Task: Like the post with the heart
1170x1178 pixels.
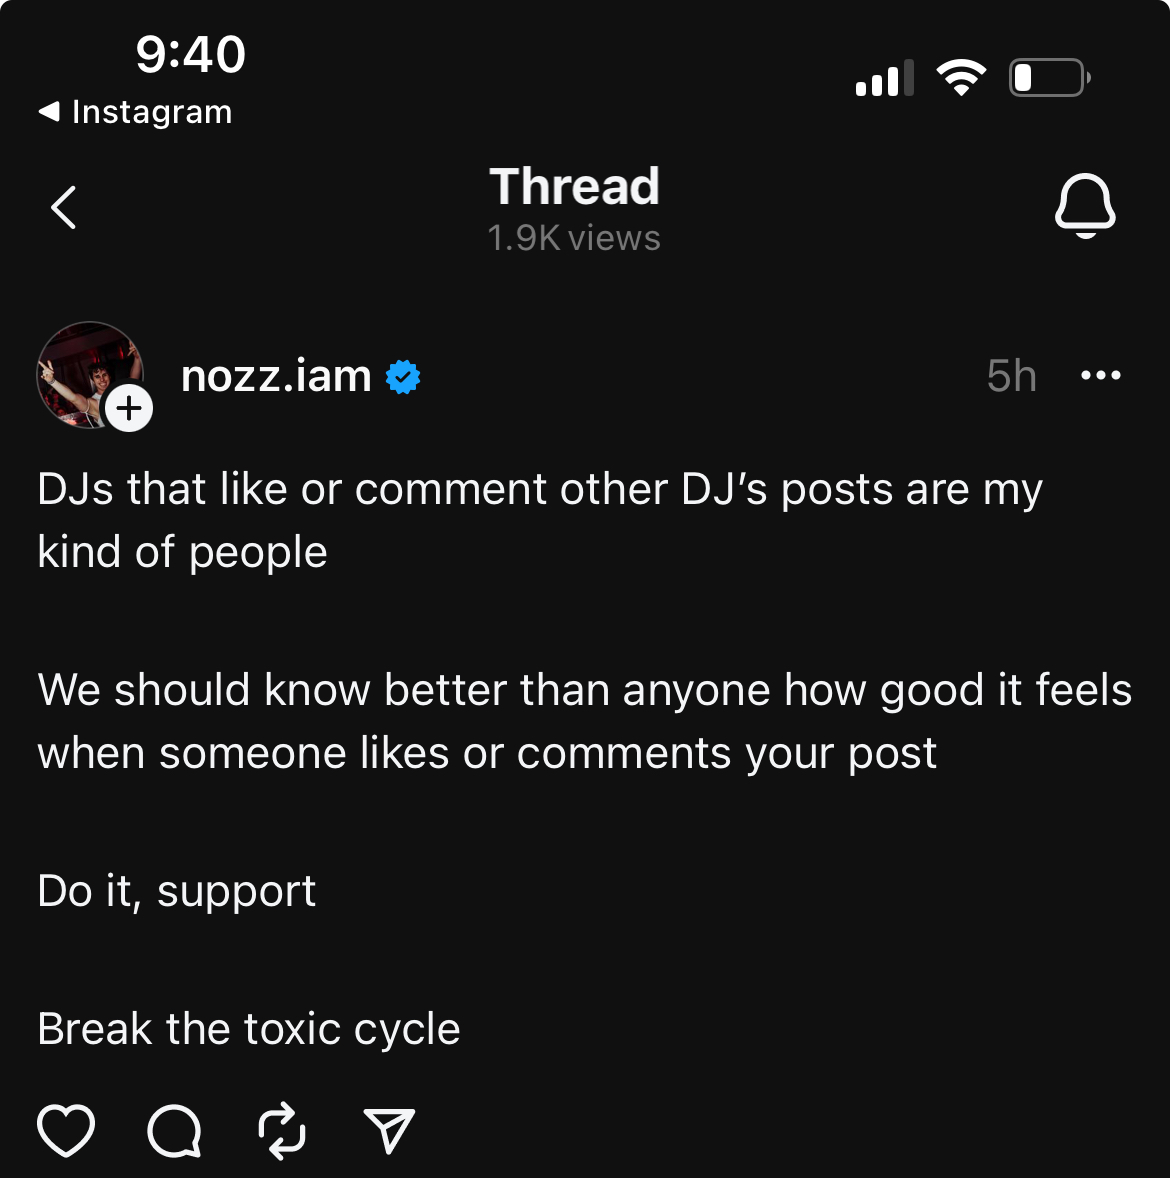Action: tap(66, 1131)
